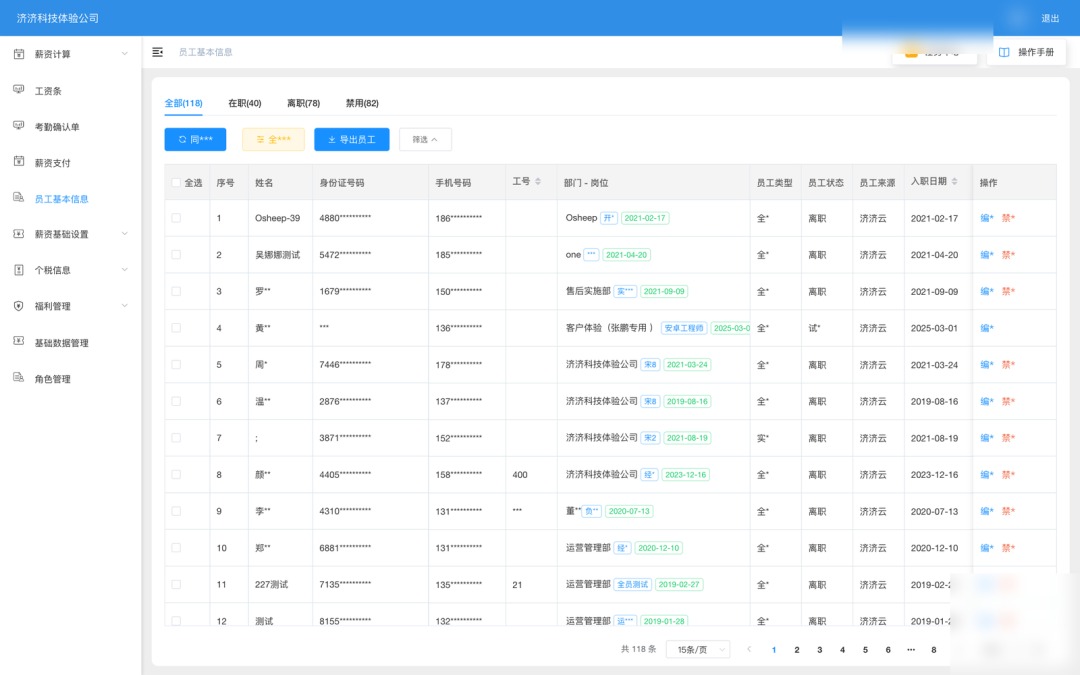The width and height of the screenshot is (1080, 675).
Task: Click the download icon on 导出员工
Action: pyautogui.click(x=332, y=139)
